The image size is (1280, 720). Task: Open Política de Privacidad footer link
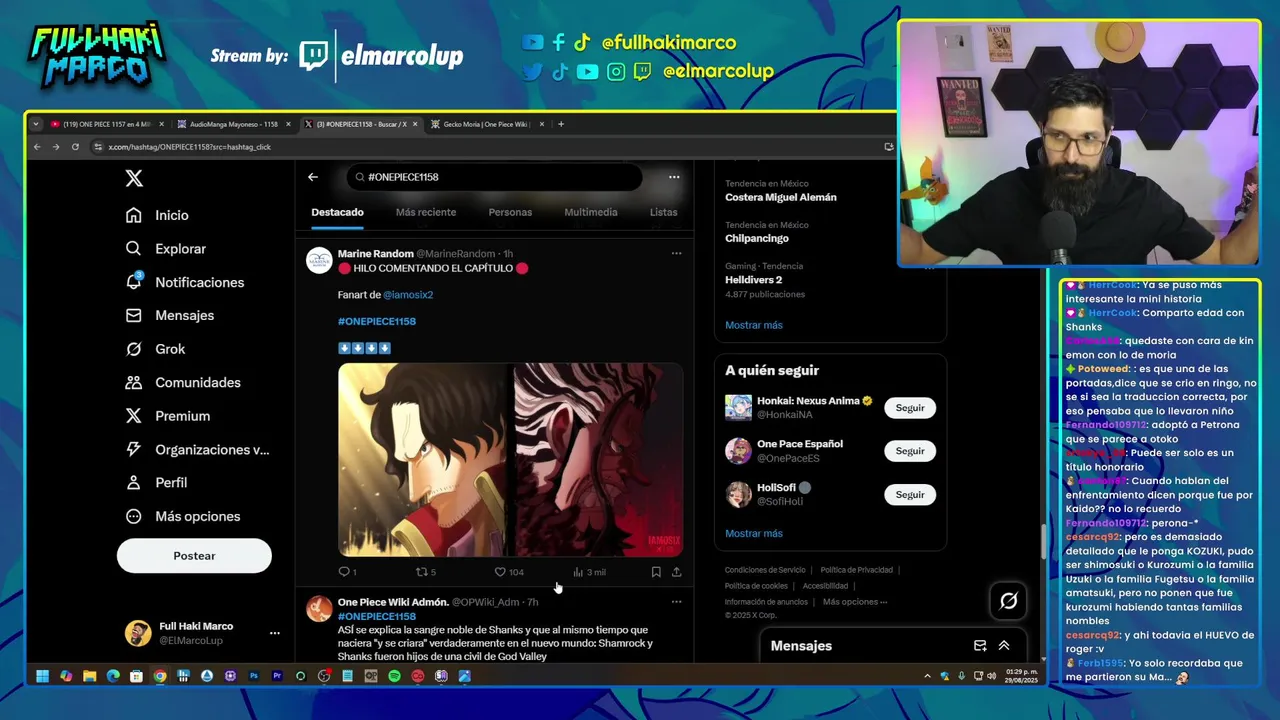pyautogui.click(x=857, y=570)
